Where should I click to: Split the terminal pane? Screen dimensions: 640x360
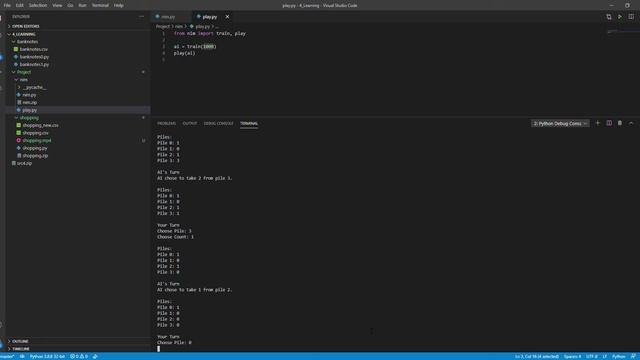pos(609,123)
